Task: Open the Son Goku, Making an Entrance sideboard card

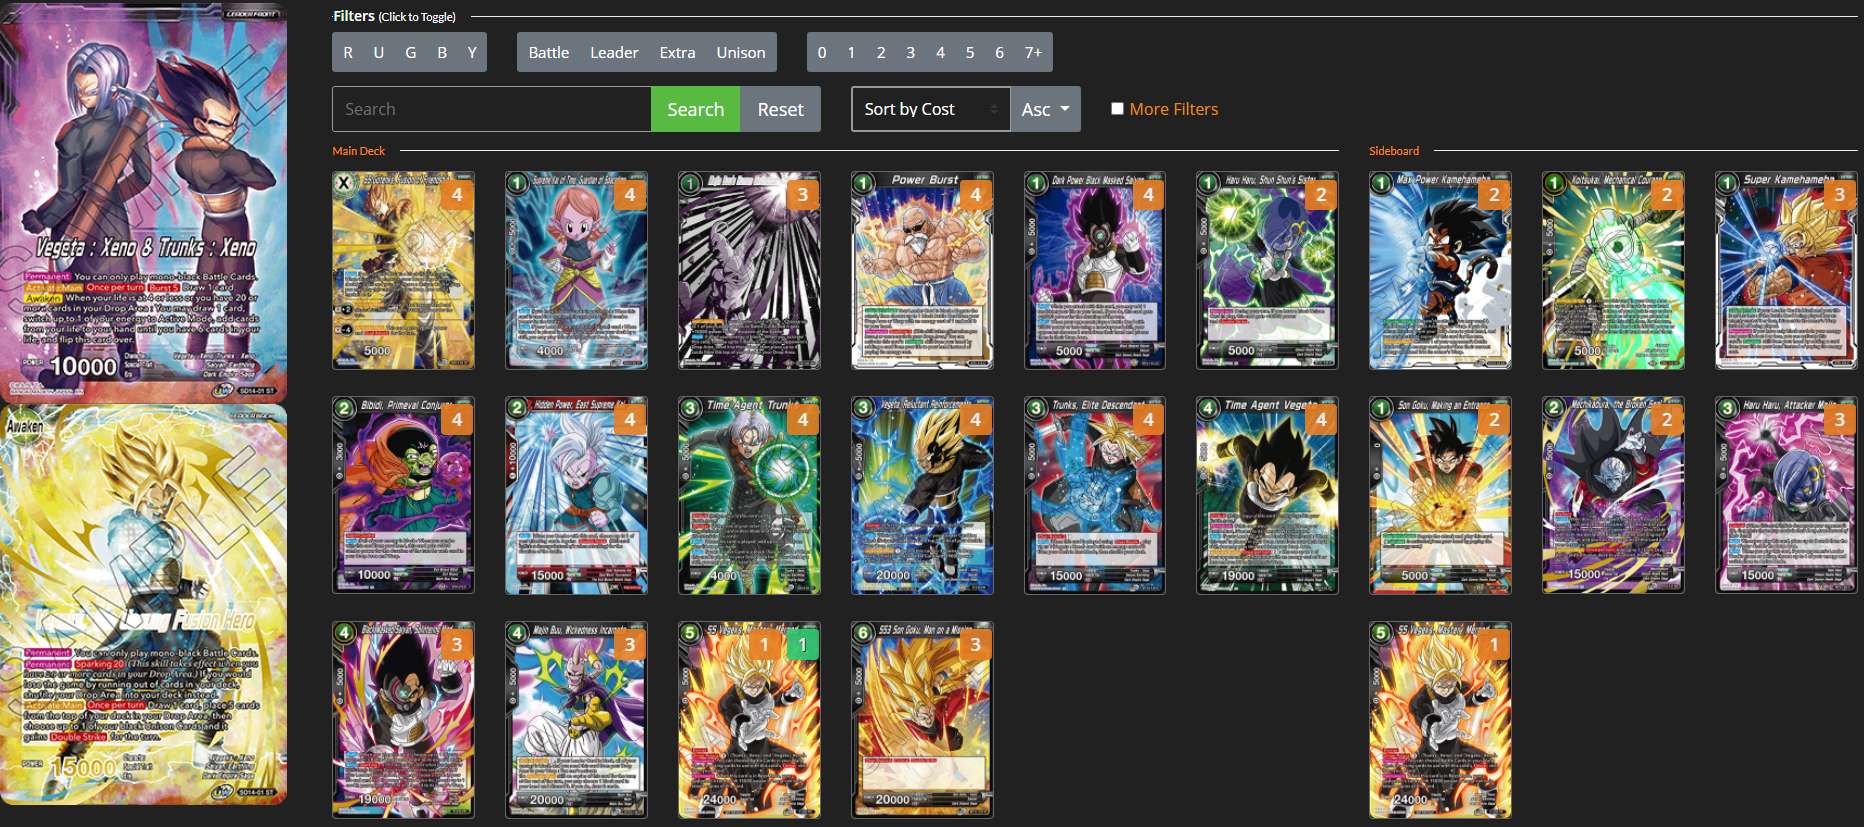Action: 1440,495
